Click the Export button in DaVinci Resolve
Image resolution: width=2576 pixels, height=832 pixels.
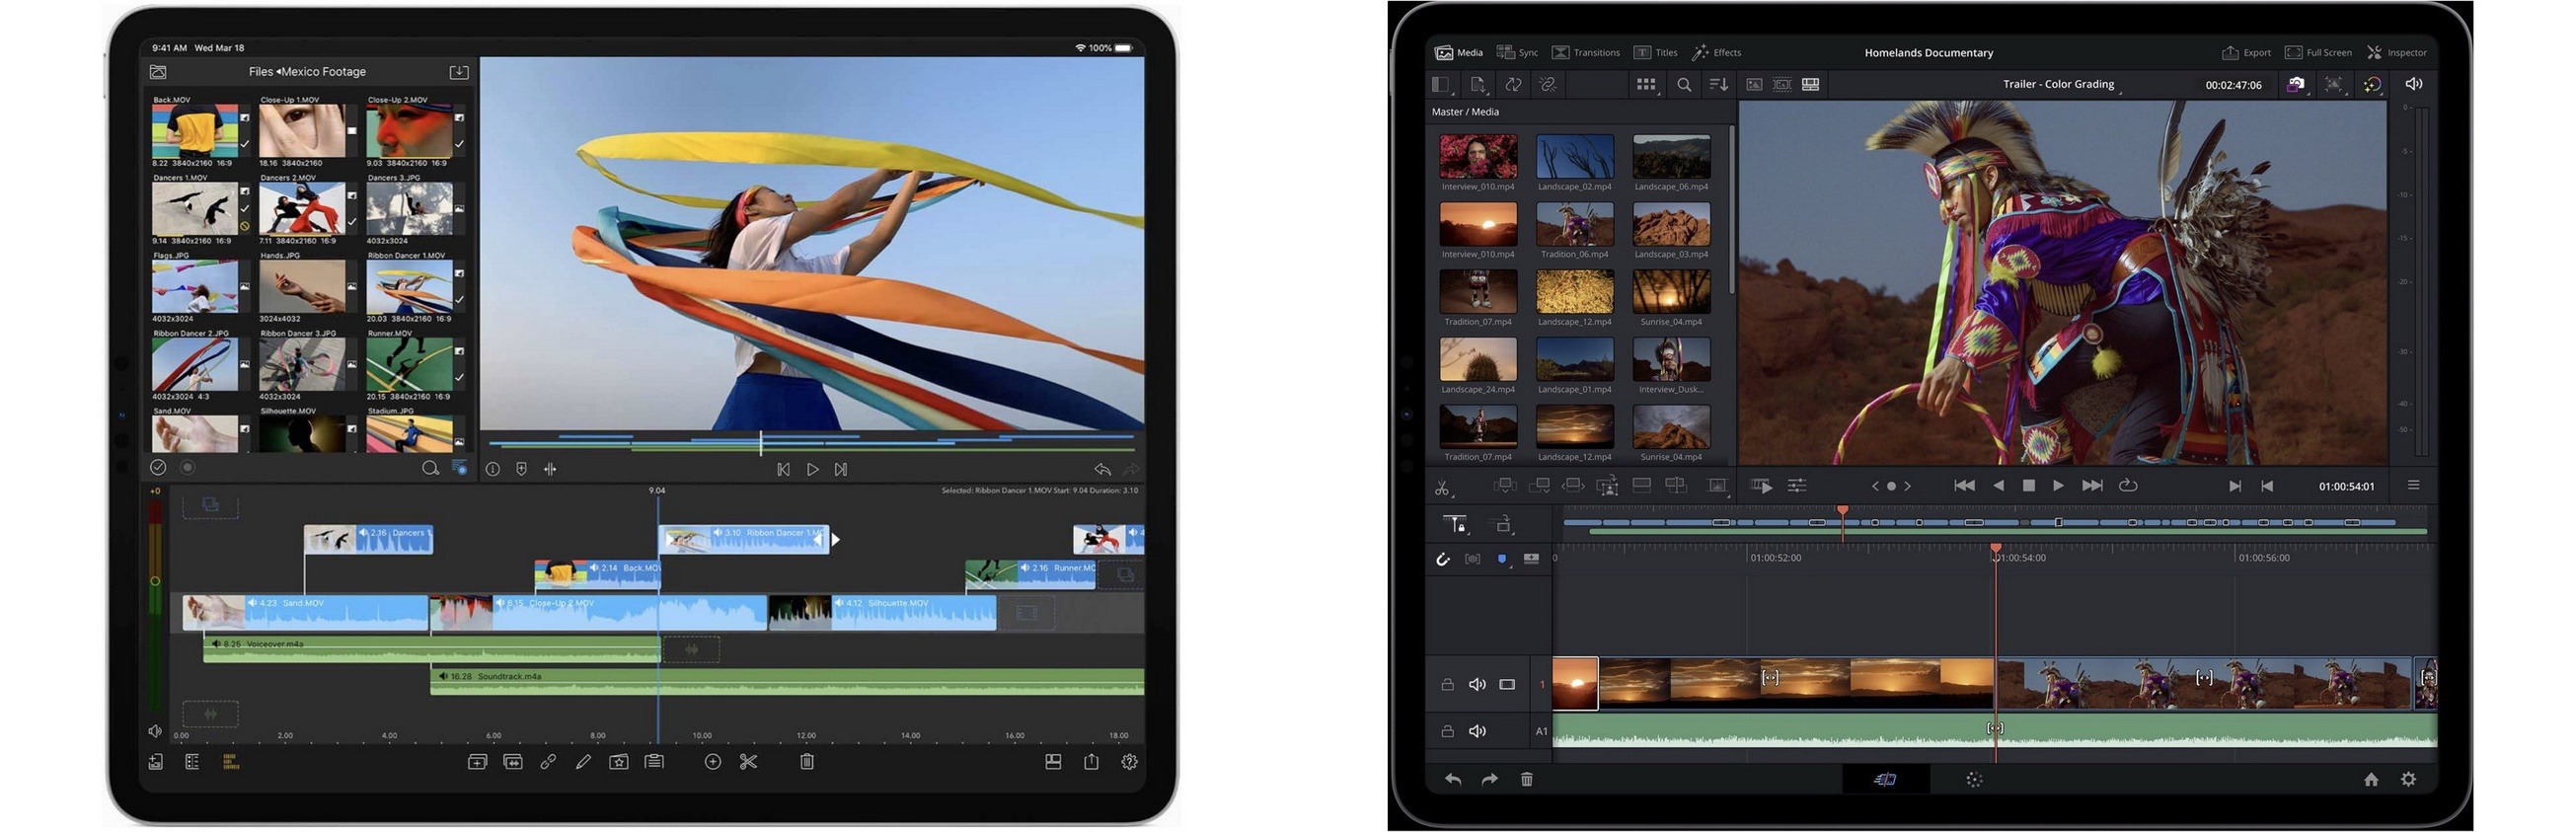pos(2246,53)
